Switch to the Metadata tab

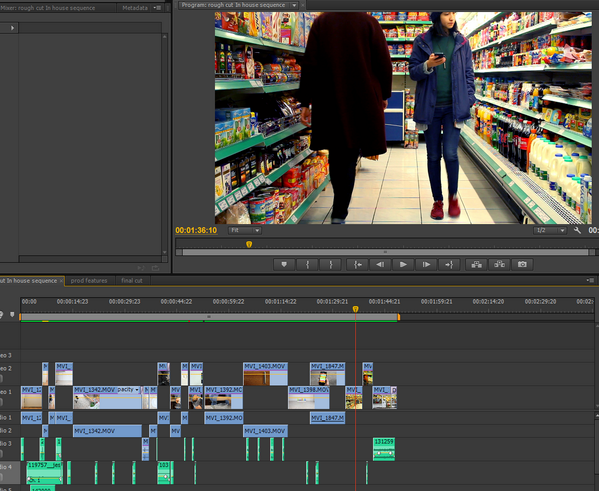point(134,8)
